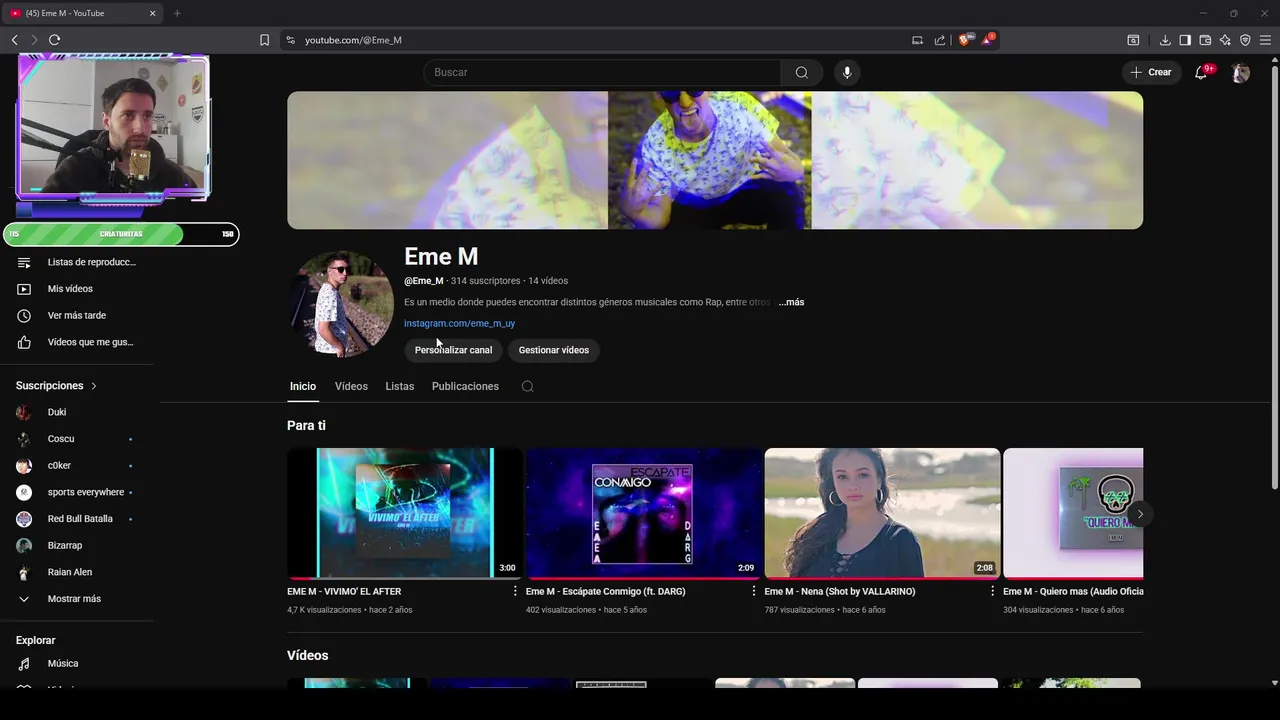Image resolution: width=1280 pixels, height=720 pixels.
Task: Play Escápate Conmigo thumbnail
Action: tap(643, 513)
